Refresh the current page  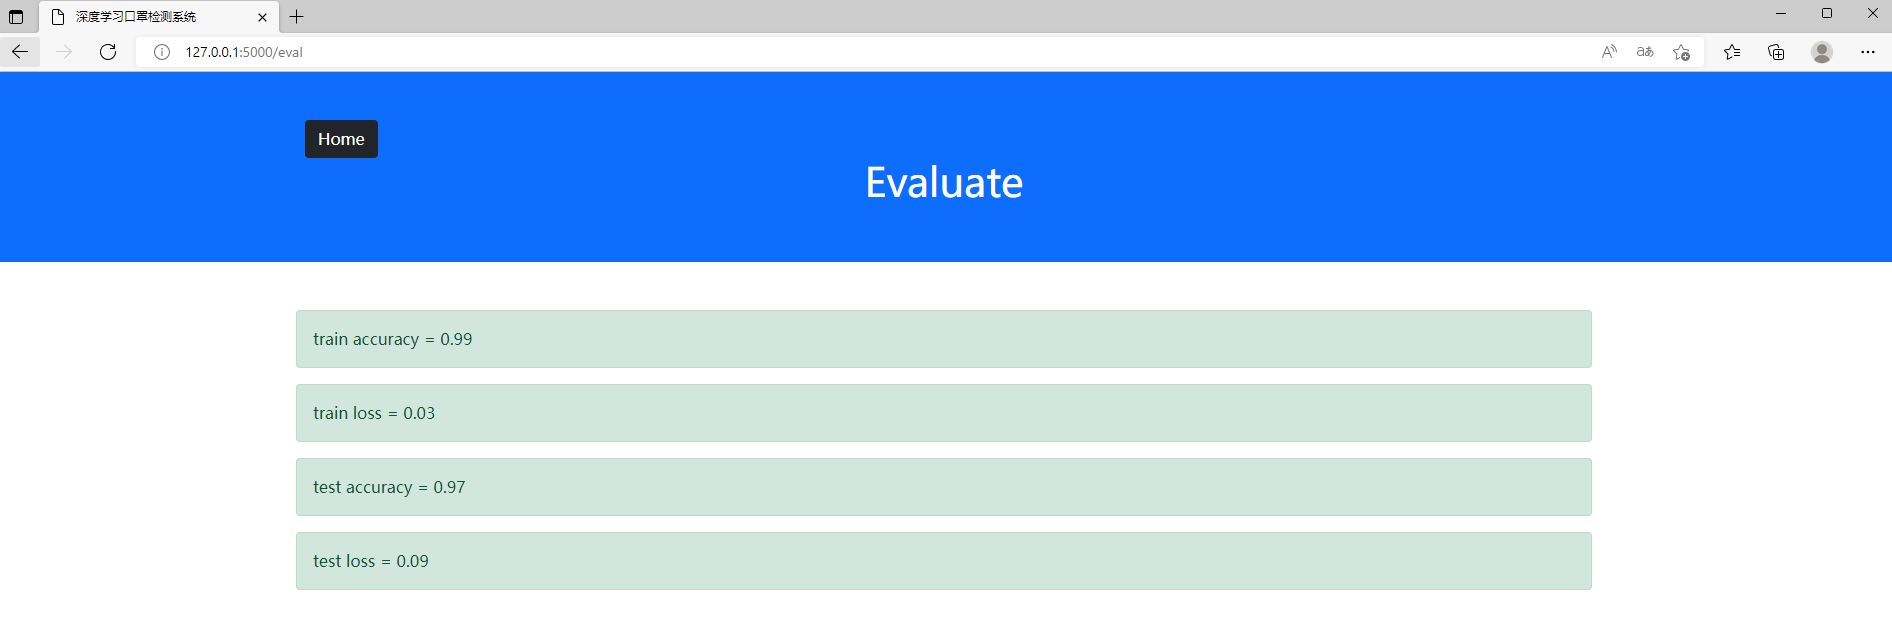point(108,52)
